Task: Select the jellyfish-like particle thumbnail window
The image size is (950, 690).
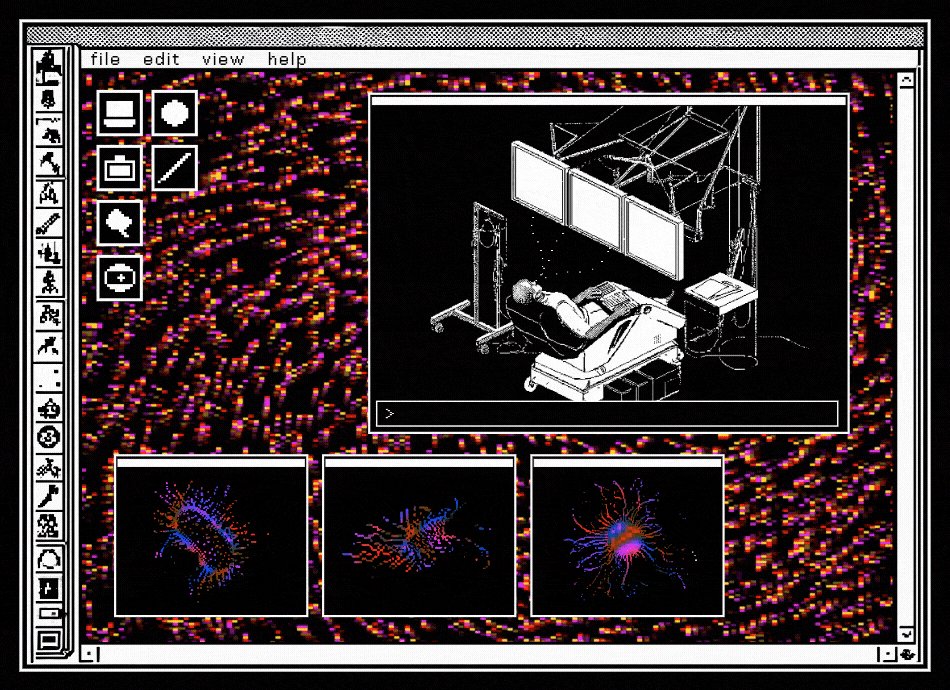Action: (x=627, y=536)
